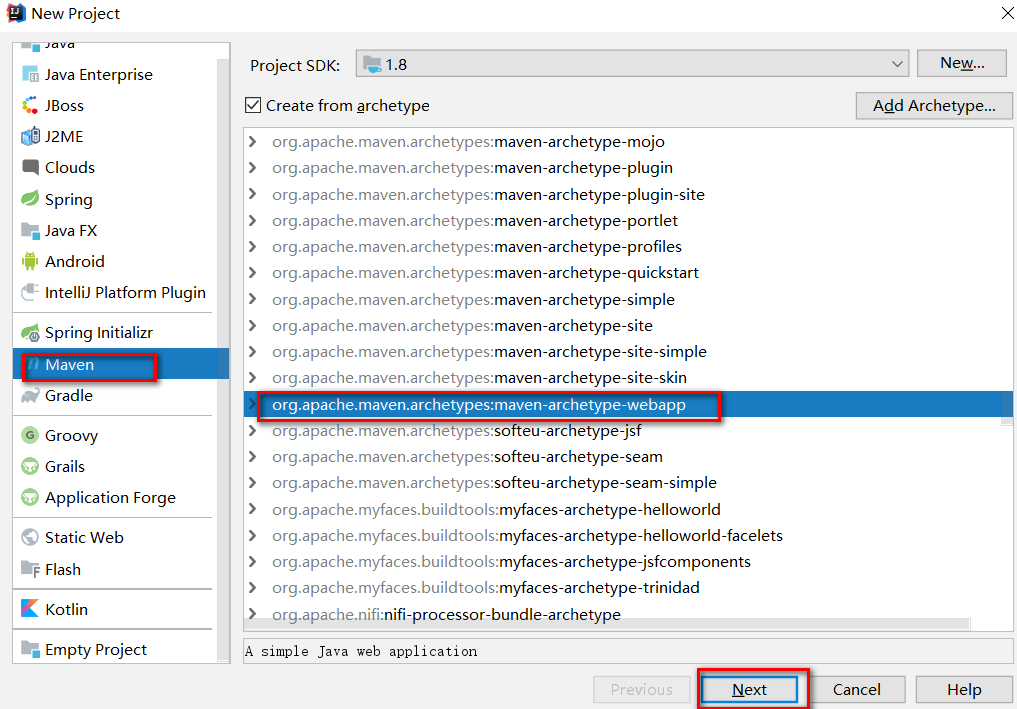Image resolution: width=1017 pixels, height=709 pixels.
Task: Expand the maven-archetype-simple entry
Action: [253, 299]
